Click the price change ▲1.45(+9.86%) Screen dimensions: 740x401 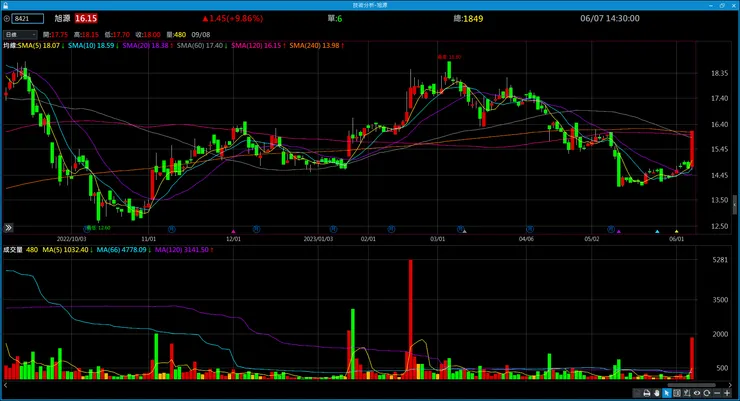click(232, 18)
